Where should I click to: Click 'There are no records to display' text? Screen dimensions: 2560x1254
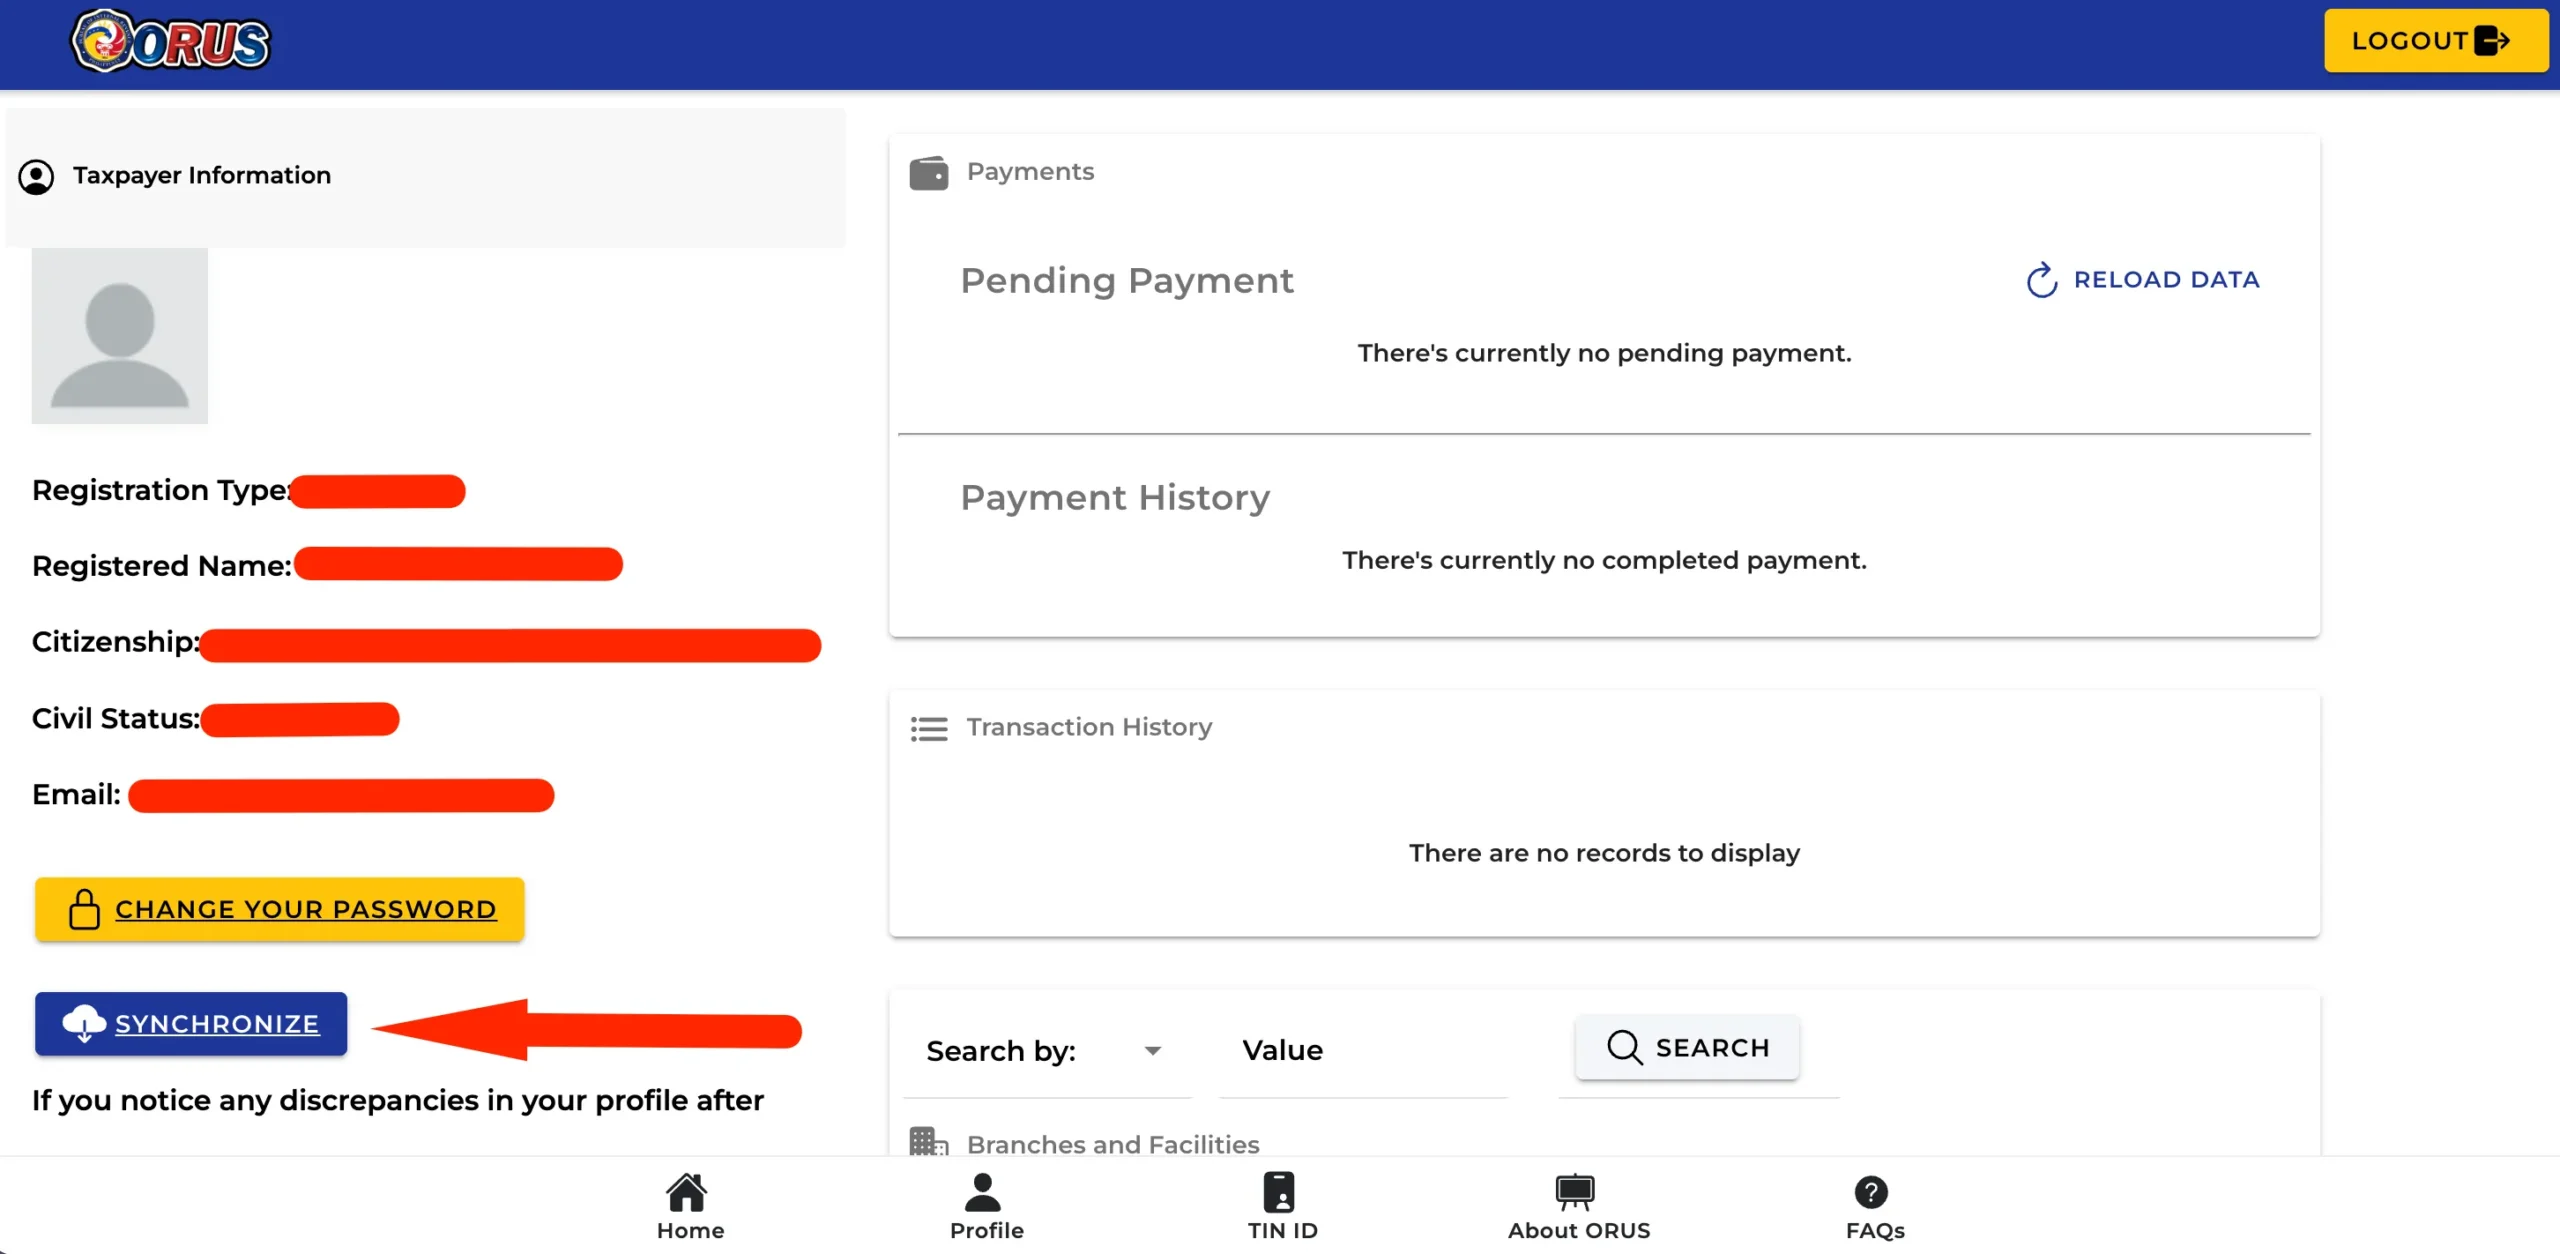pyautogui.click(x=1604, y=853)
